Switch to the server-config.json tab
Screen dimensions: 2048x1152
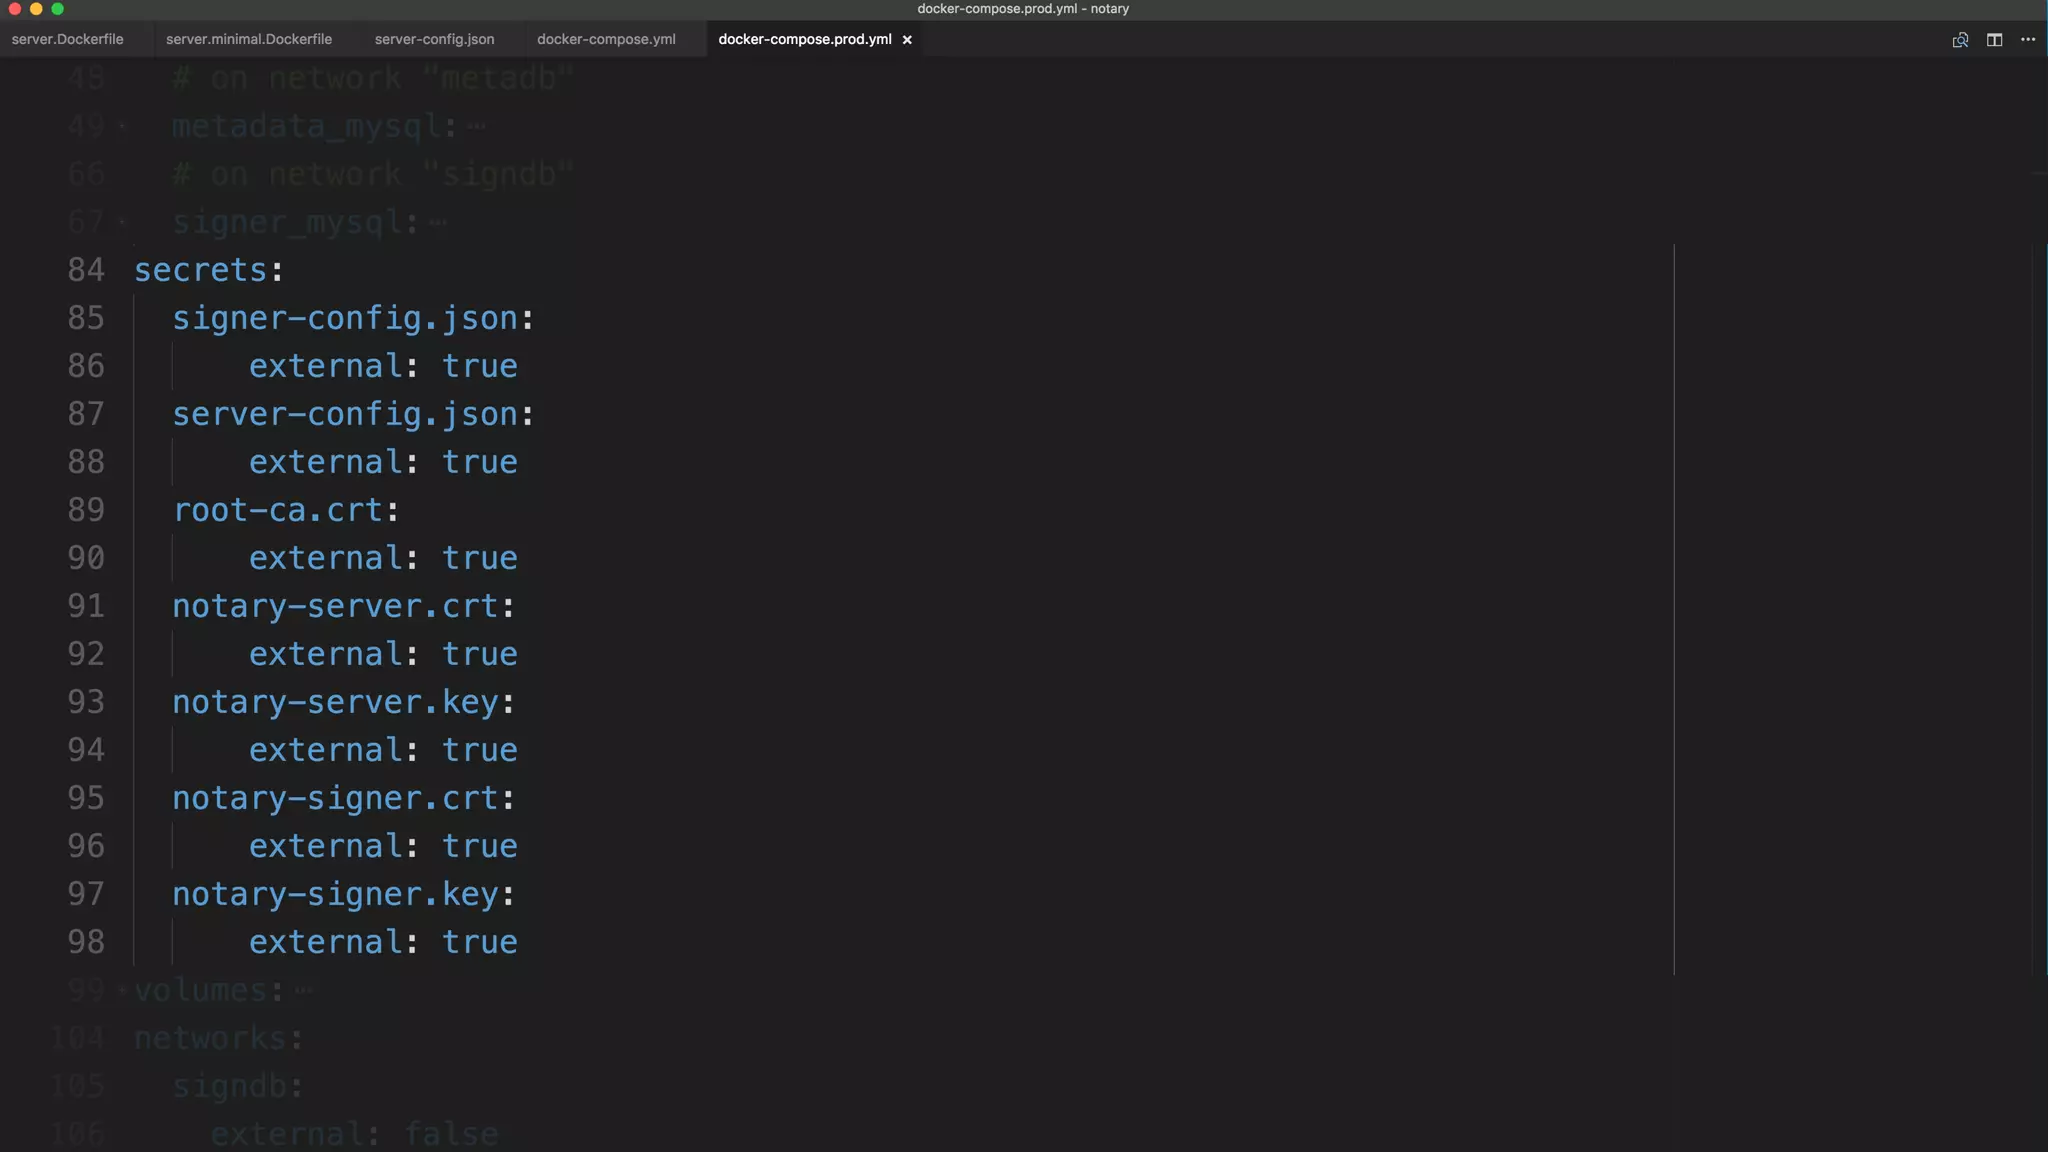pos(434,40)
